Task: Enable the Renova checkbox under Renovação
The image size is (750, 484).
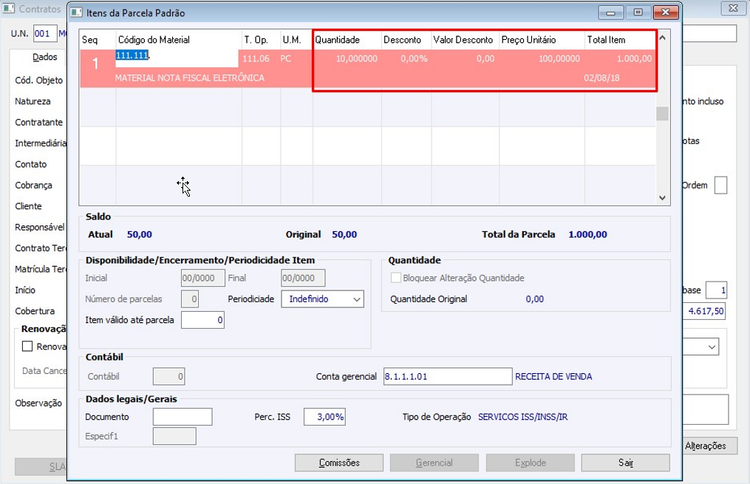Action: (x=28, y=346)
